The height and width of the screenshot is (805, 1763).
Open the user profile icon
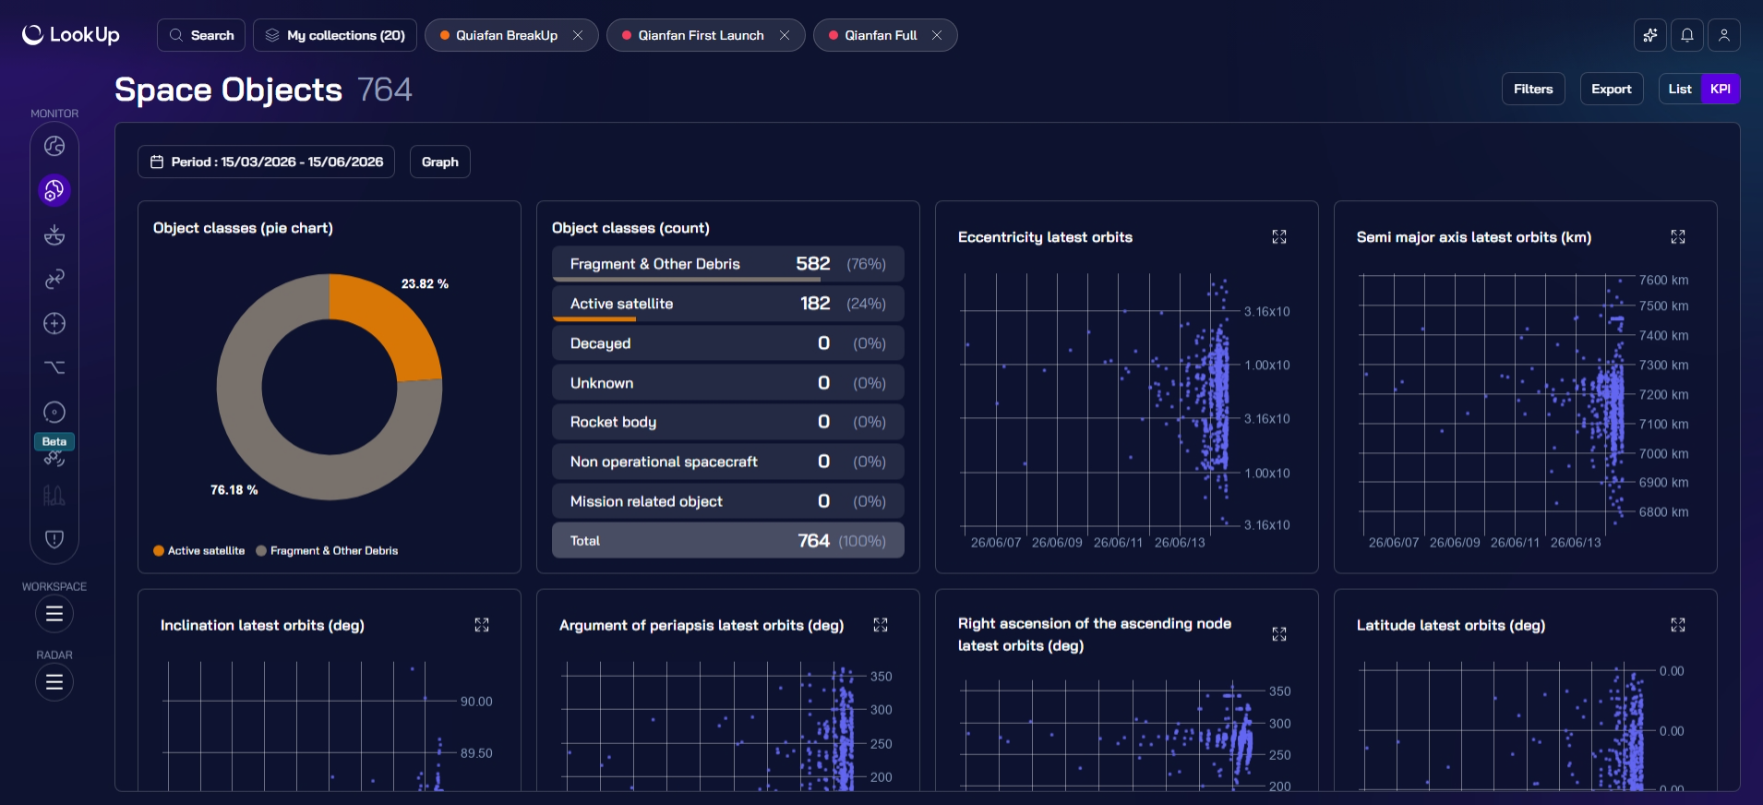(x=1724, y=35)
